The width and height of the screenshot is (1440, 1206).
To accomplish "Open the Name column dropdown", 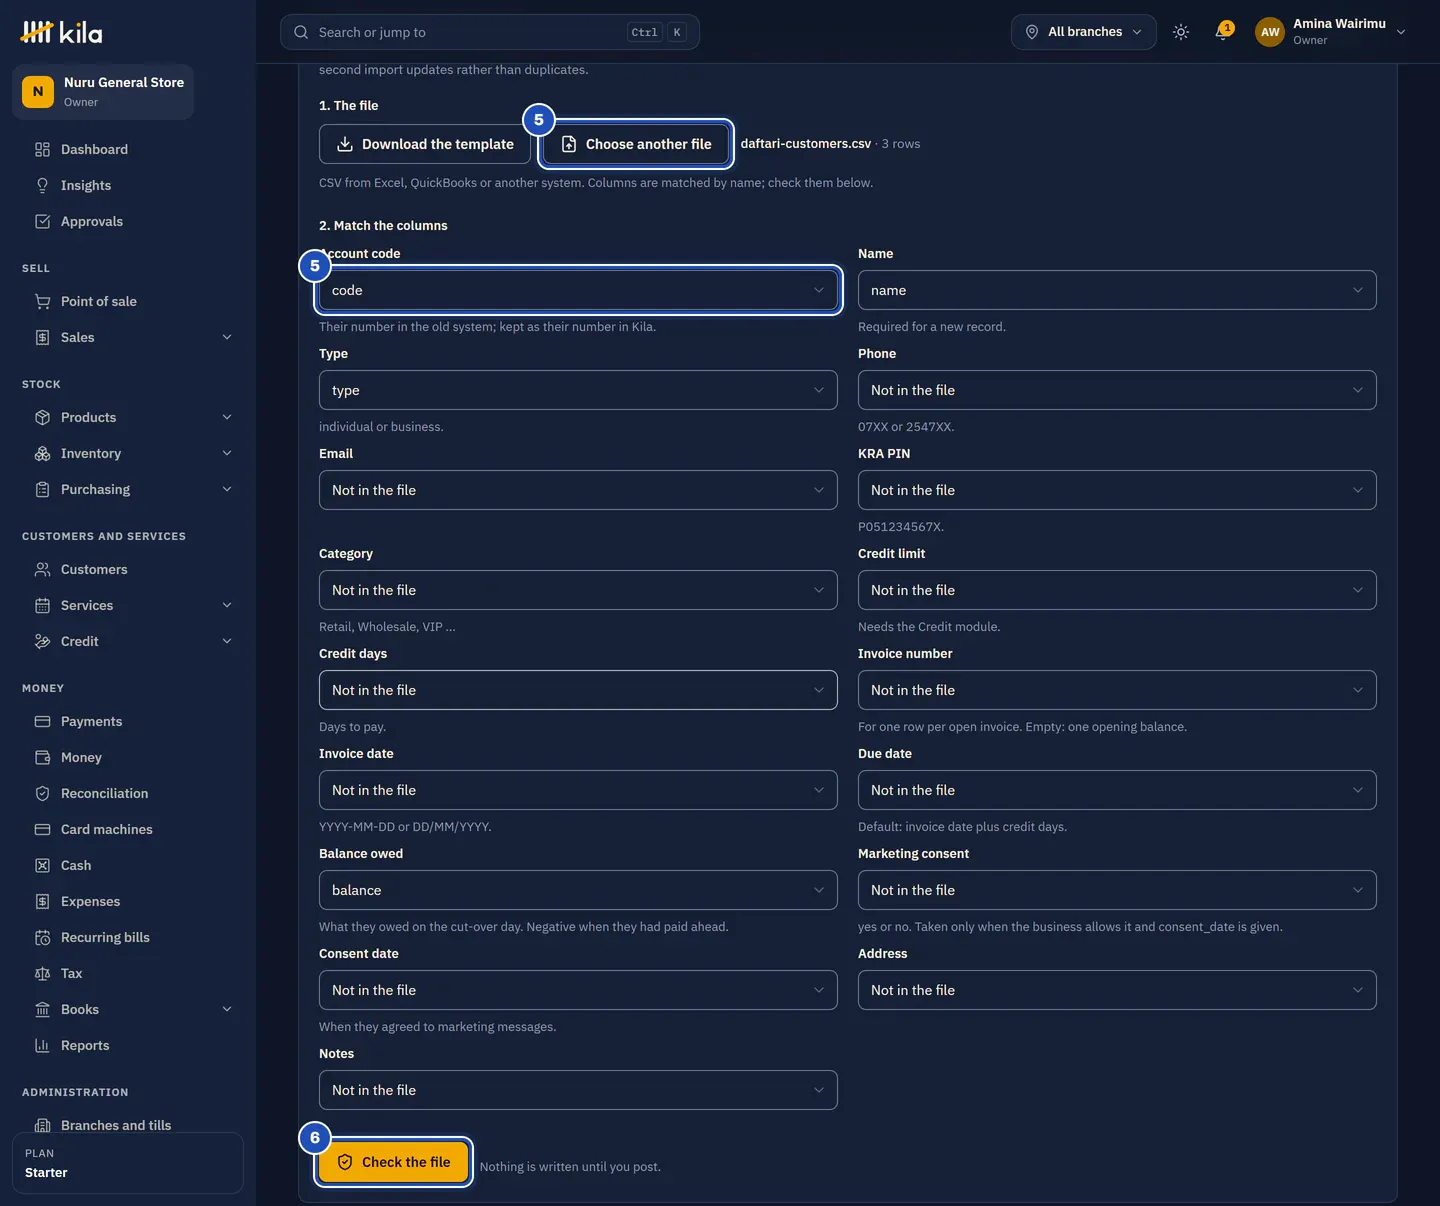I will pos(1117,290).
